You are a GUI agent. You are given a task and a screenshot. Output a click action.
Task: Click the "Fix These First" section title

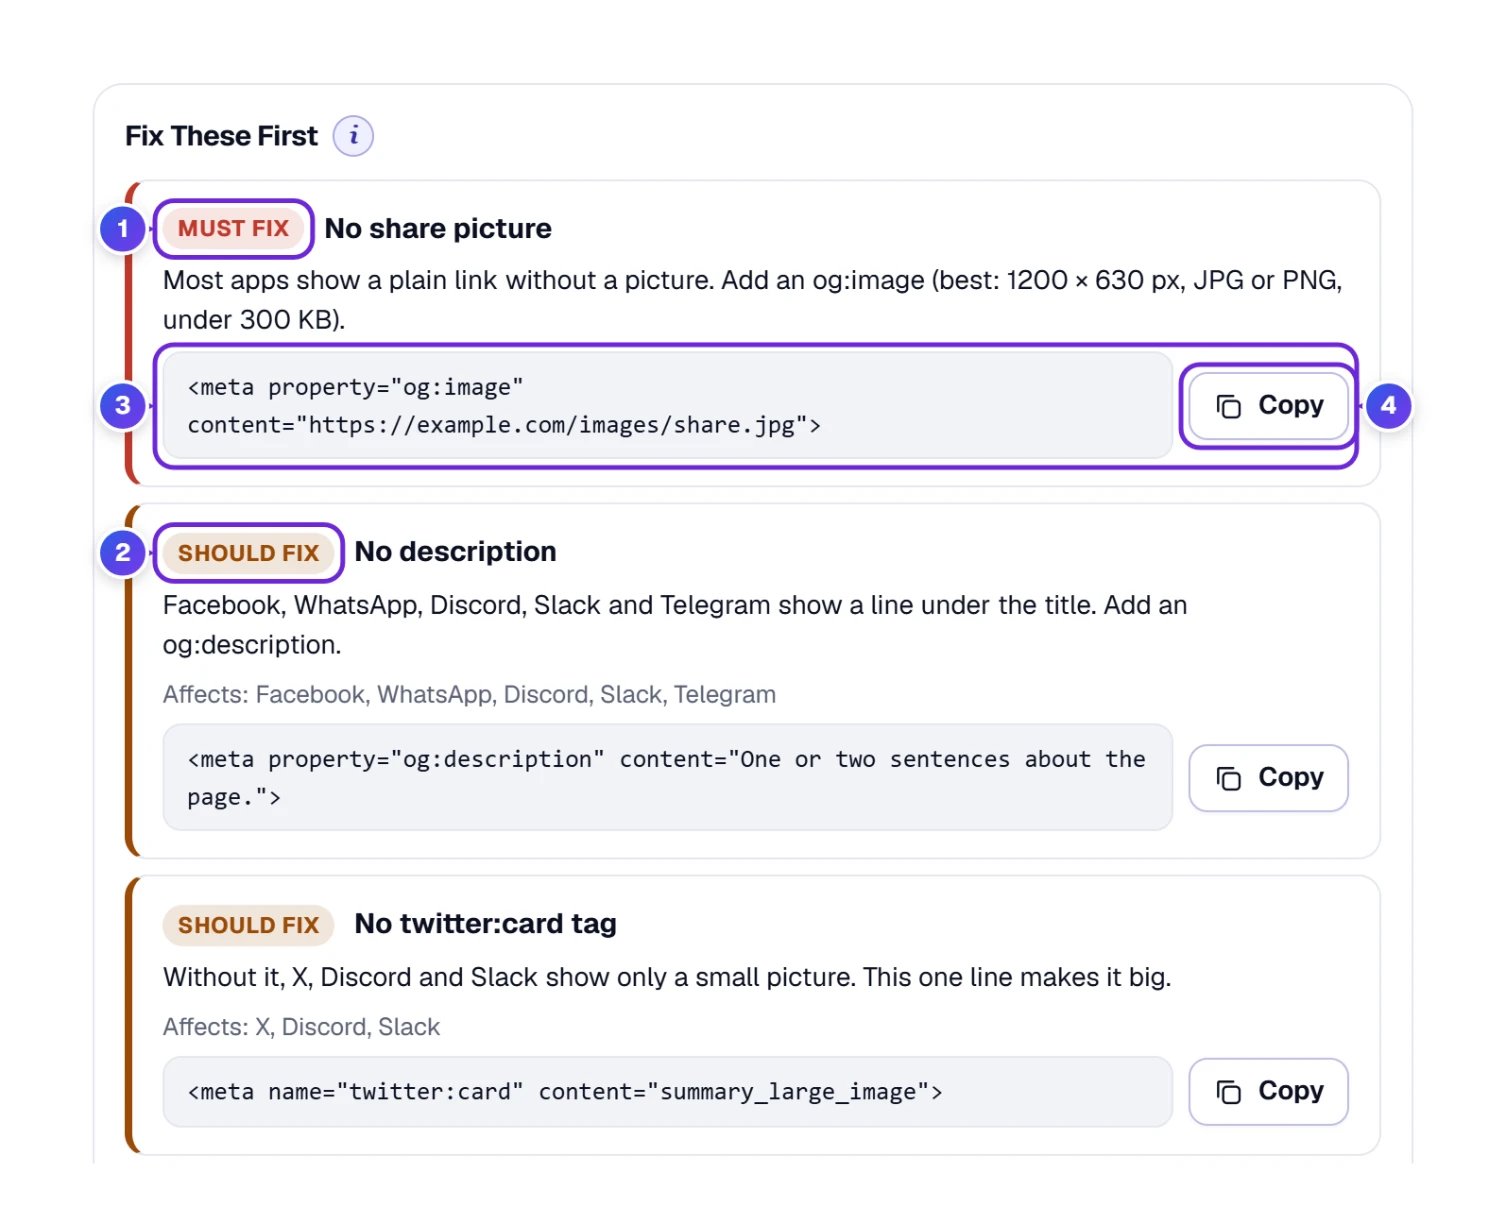point(221,136)
